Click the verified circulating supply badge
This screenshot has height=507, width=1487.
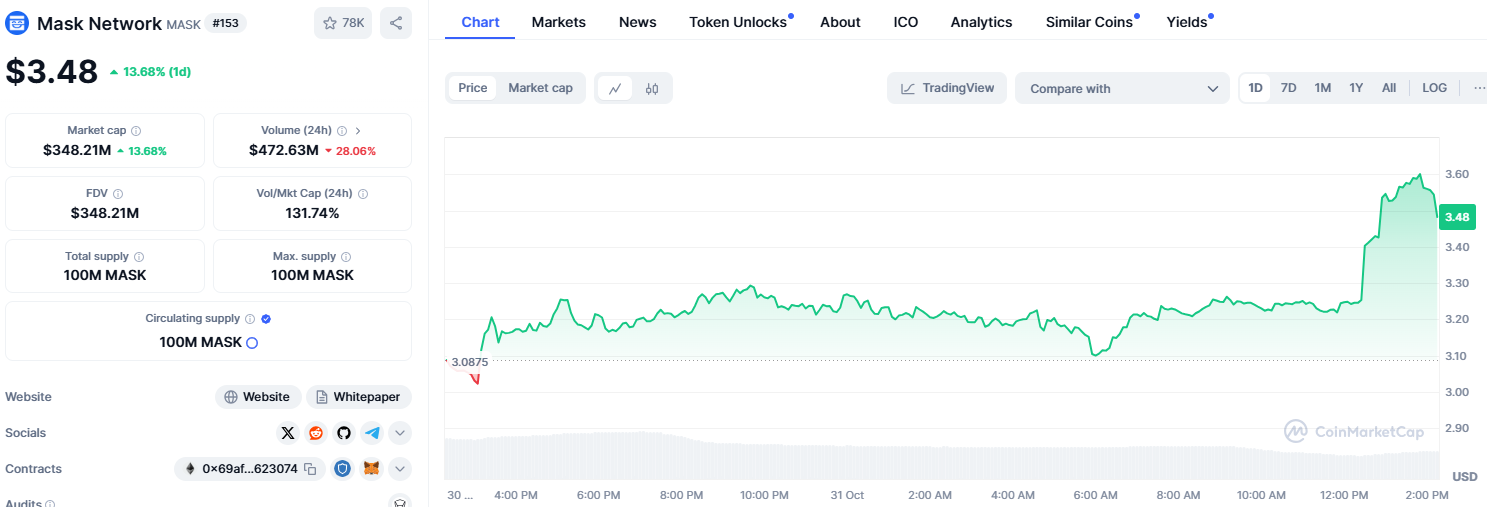tap(266, 319)
